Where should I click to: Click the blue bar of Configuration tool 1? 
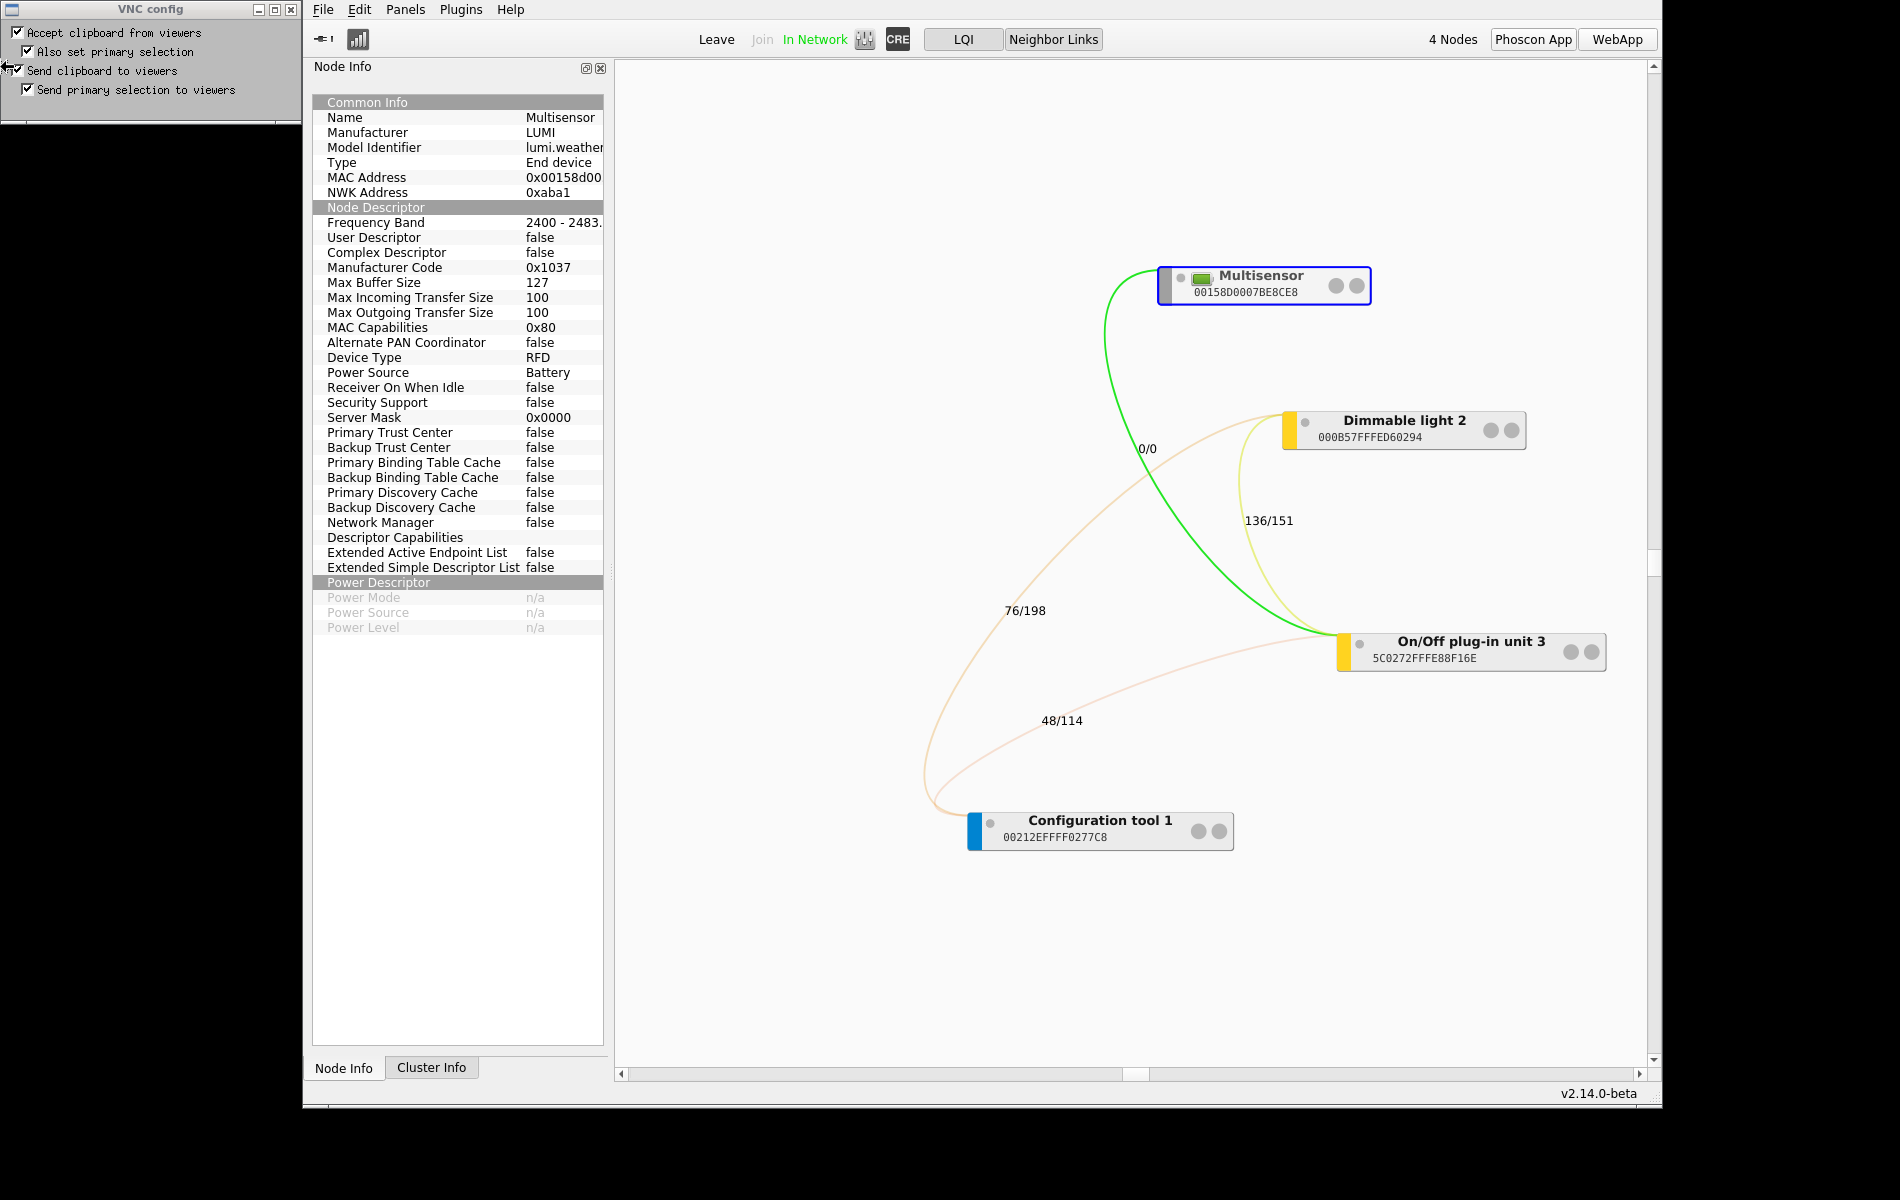[x=975, y=831]
